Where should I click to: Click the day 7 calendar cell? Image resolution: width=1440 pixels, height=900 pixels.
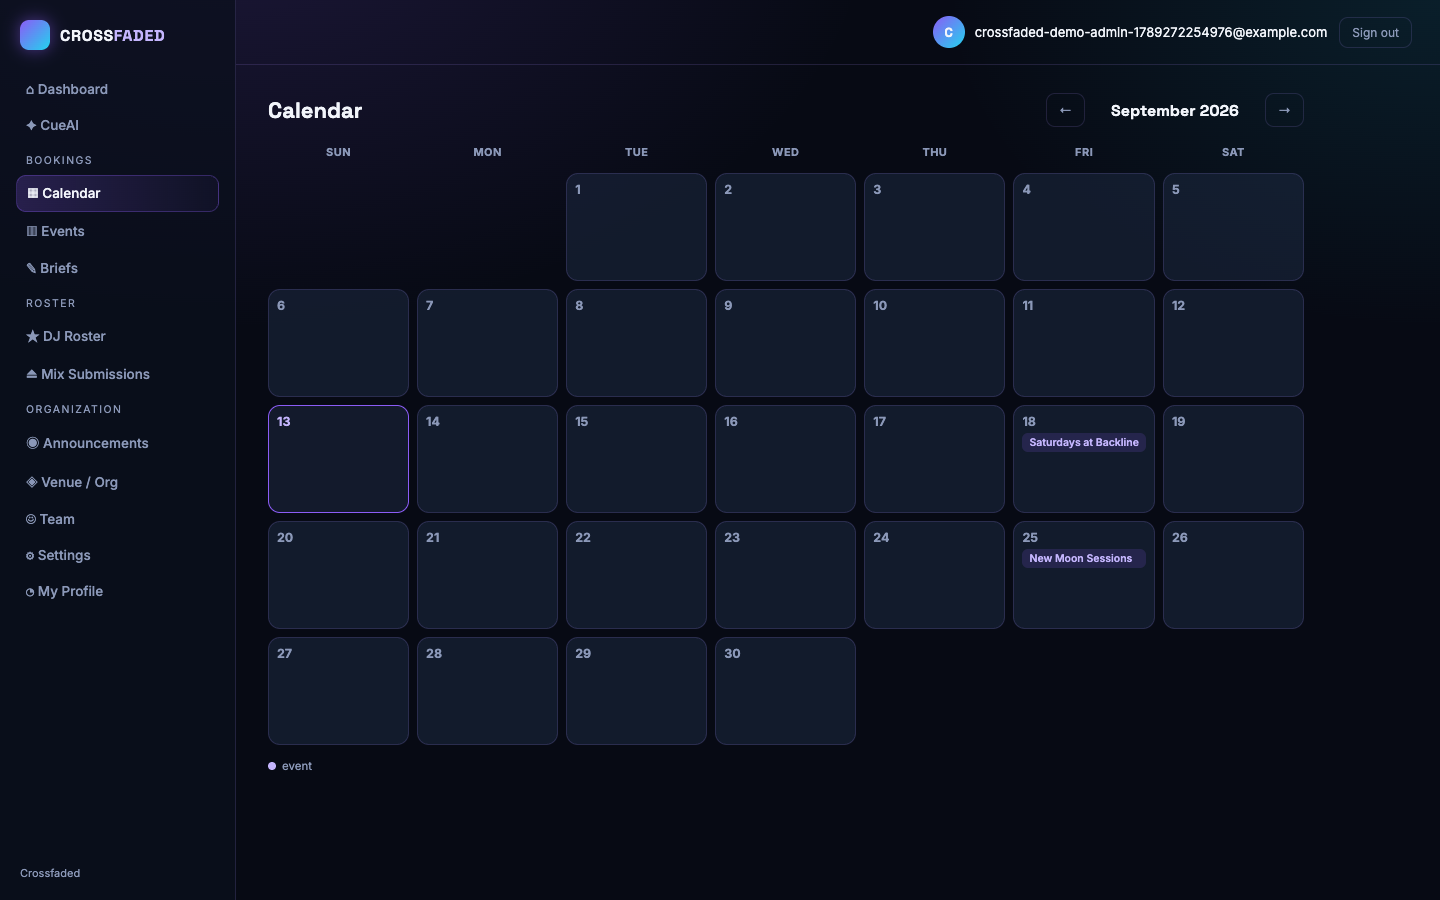point(487,343)
